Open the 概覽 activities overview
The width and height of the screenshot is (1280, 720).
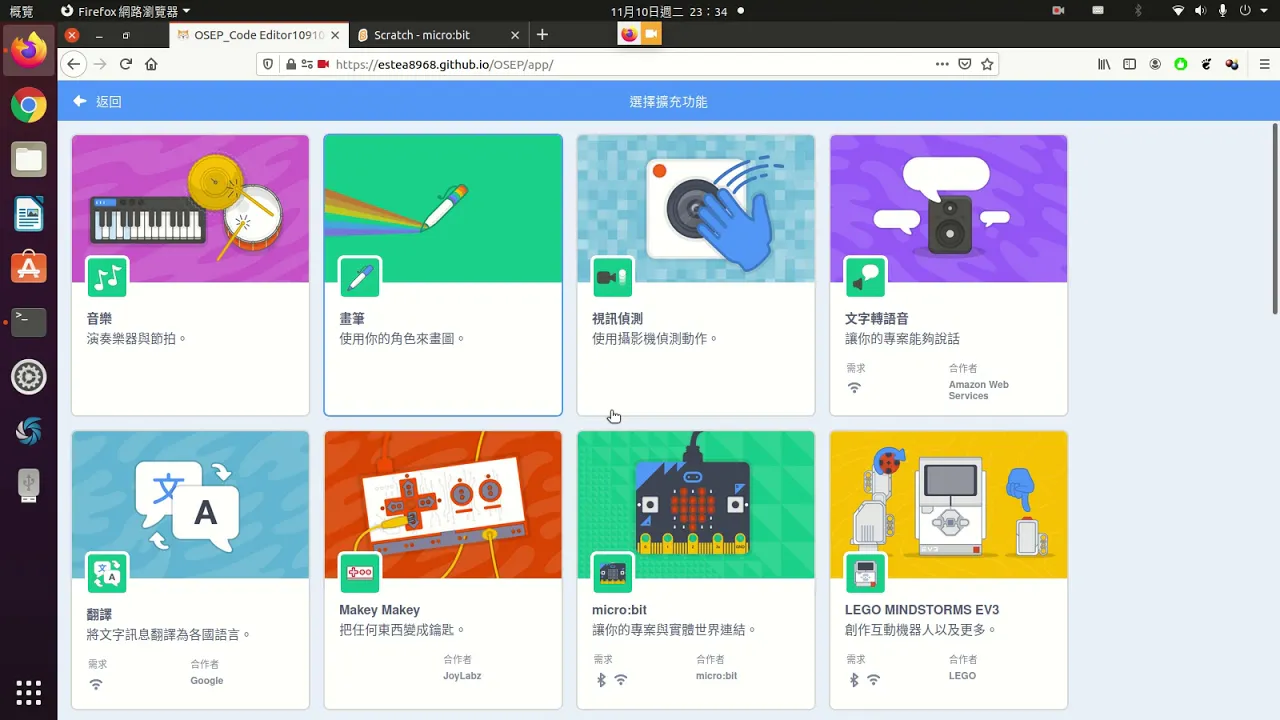click(x=21, y=11)
